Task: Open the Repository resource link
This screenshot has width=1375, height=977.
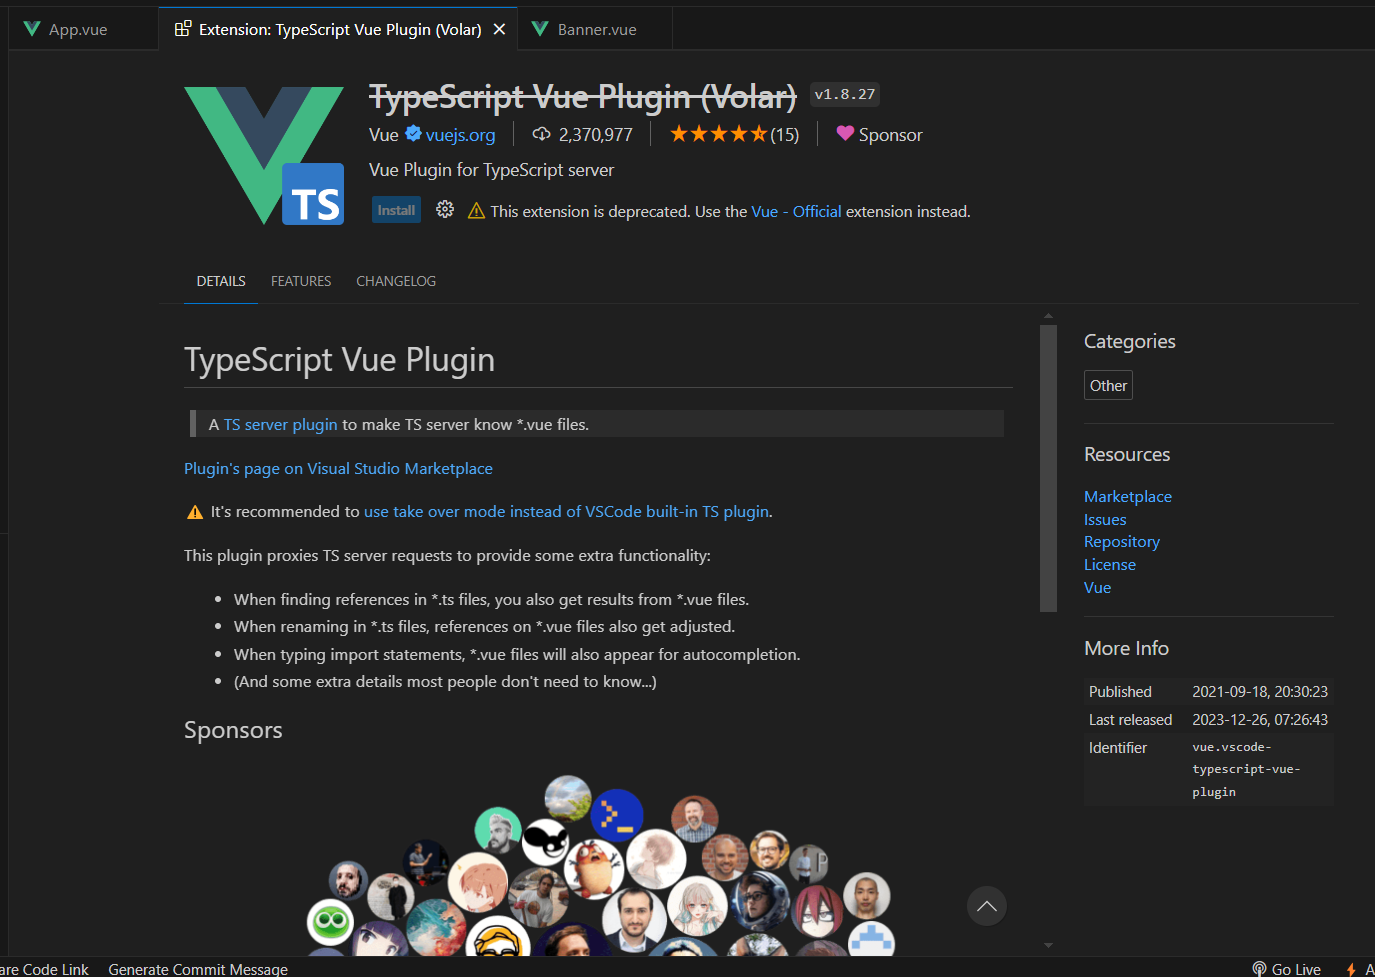Action: [x=1122, y=541]
